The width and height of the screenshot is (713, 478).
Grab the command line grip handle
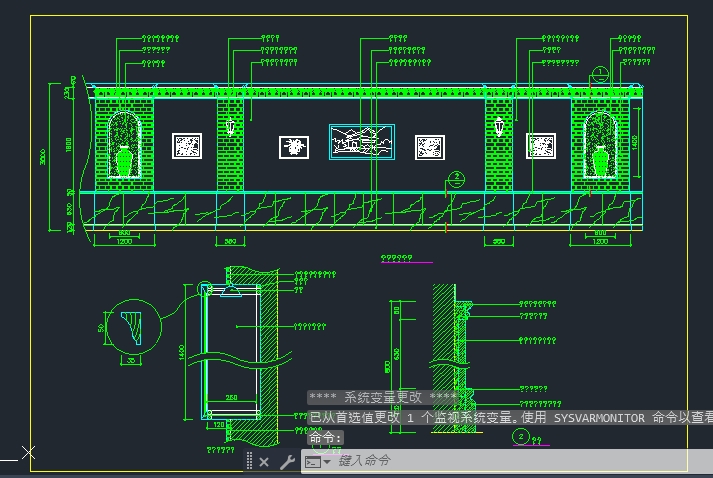[249, 460]
